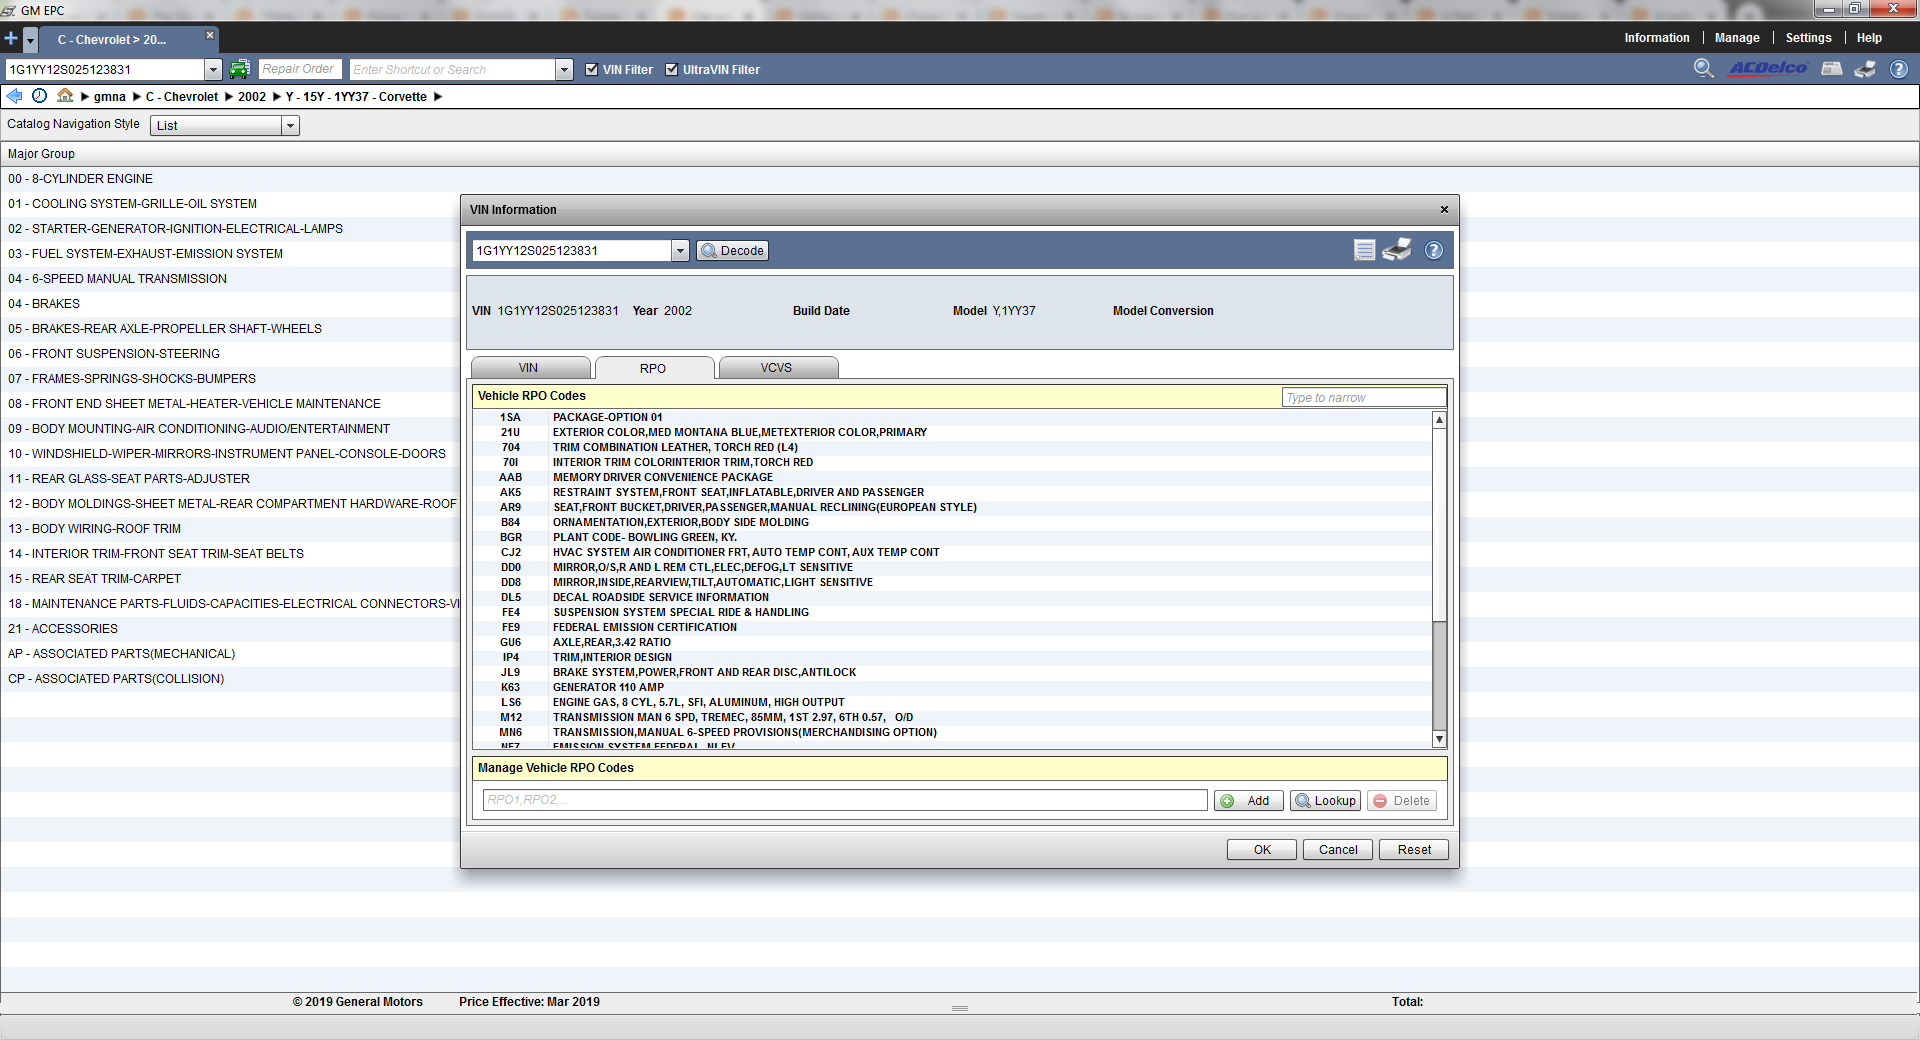Image resolution: width=1920 pixels, height=1040 pixels.
Task: Click the 2002 breadcrumb link
Action: (x=252, y=97)
